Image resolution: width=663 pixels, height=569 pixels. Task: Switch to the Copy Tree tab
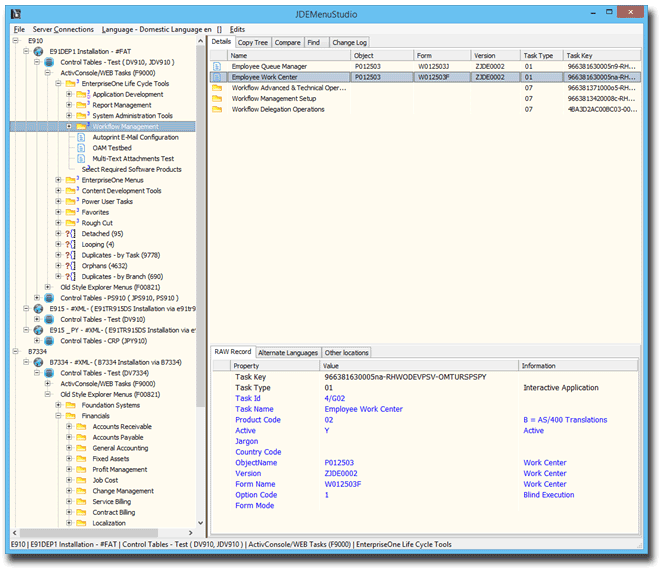click(252, 42)
